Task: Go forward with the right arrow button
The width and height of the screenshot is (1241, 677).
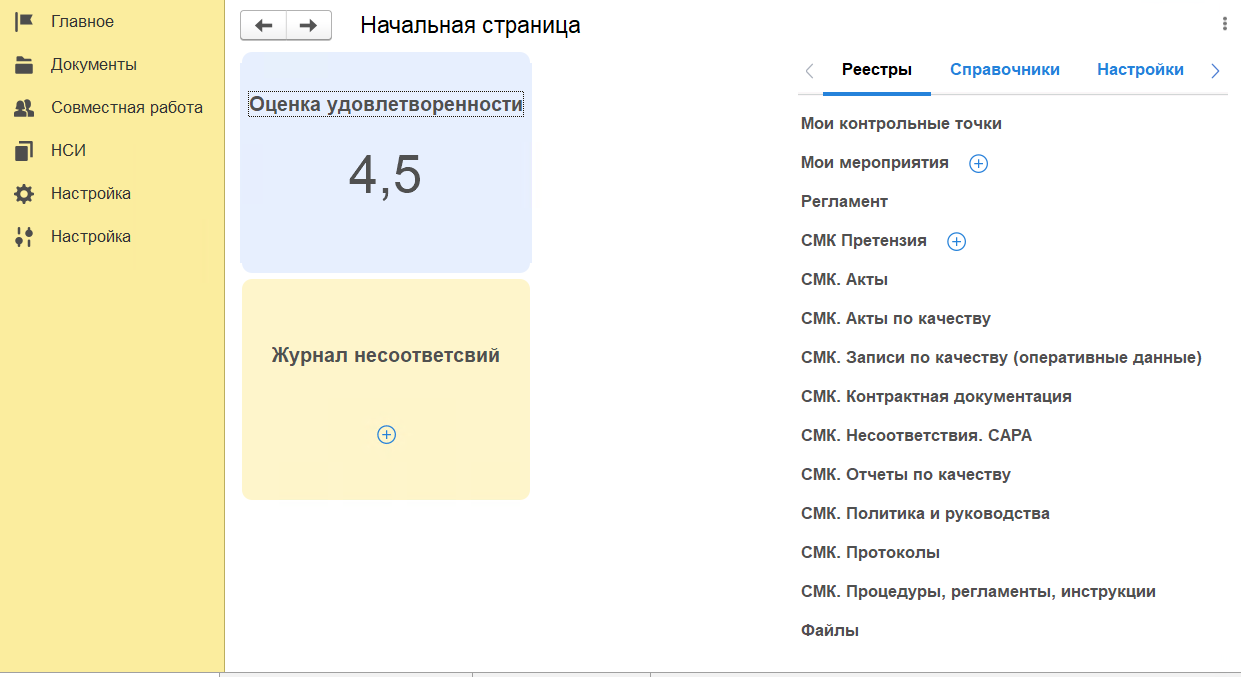Action: pos(309,26)
